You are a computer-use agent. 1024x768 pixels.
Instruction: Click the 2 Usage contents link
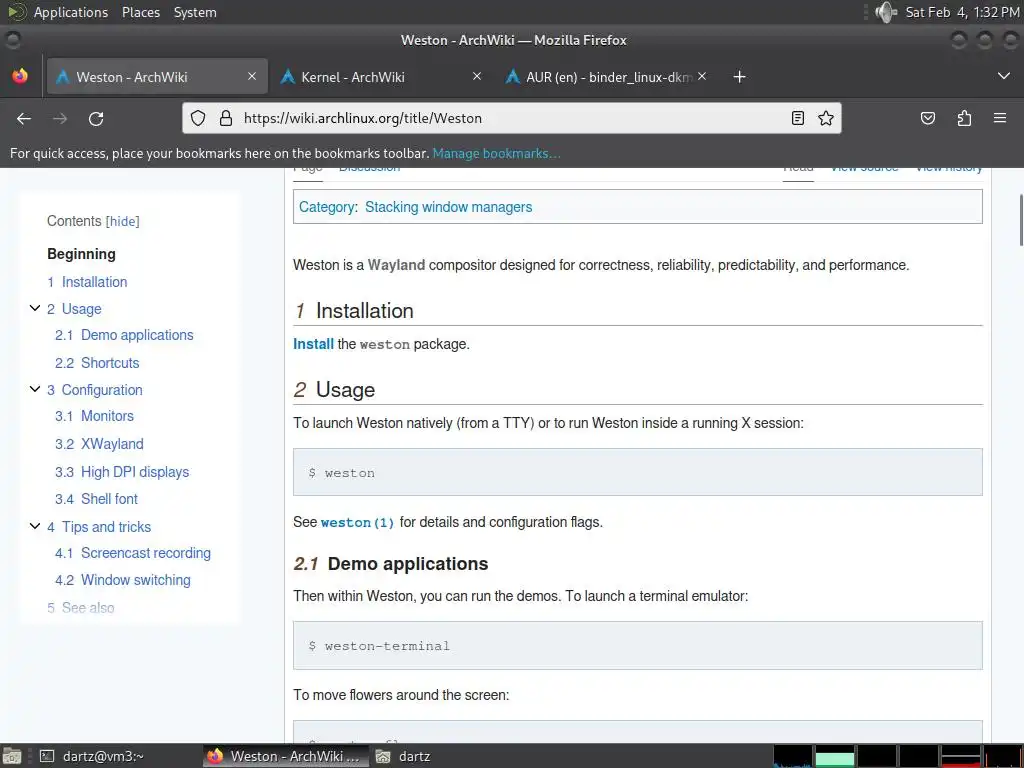pos(74,309)
